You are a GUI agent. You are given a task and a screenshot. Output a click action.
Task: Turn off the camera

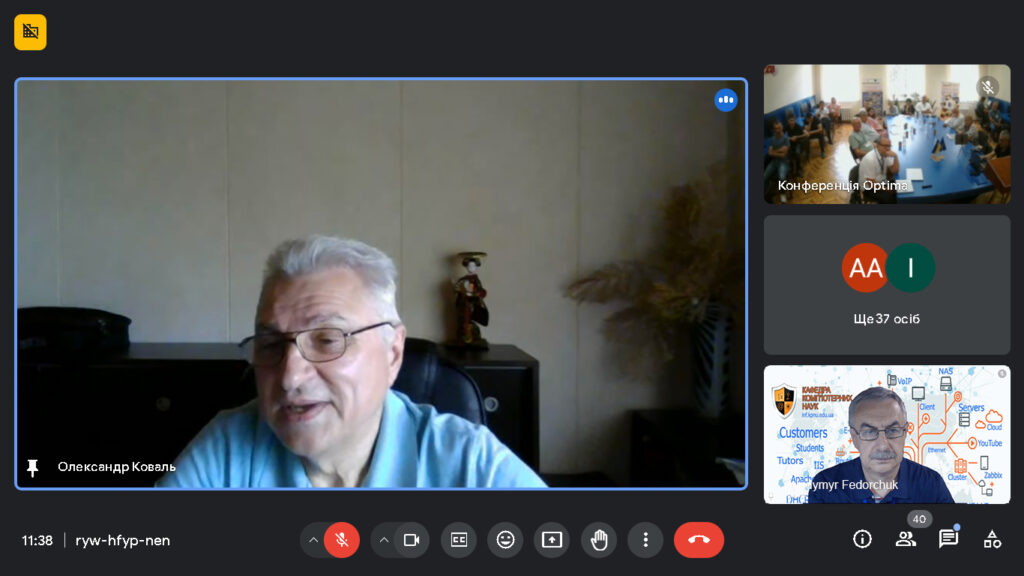click(x=411, y=540)
